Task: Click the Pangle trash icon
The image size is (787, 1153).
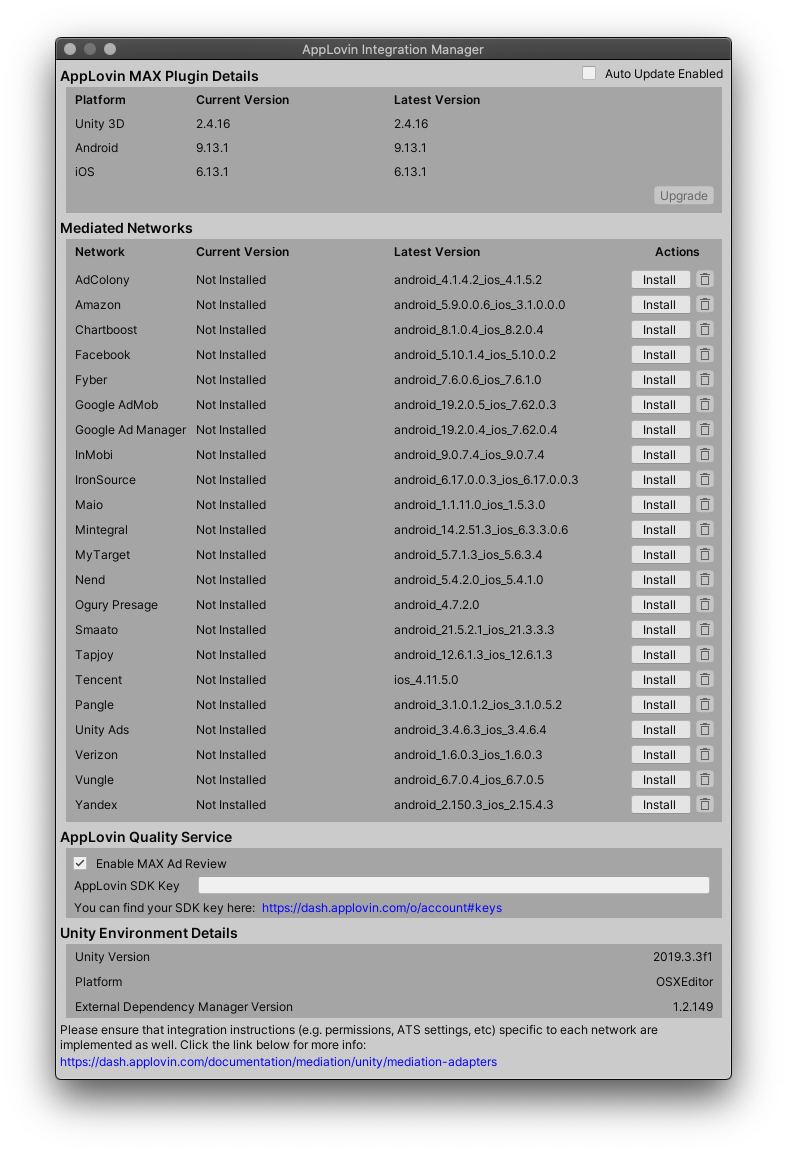Action: click(705, 704)
